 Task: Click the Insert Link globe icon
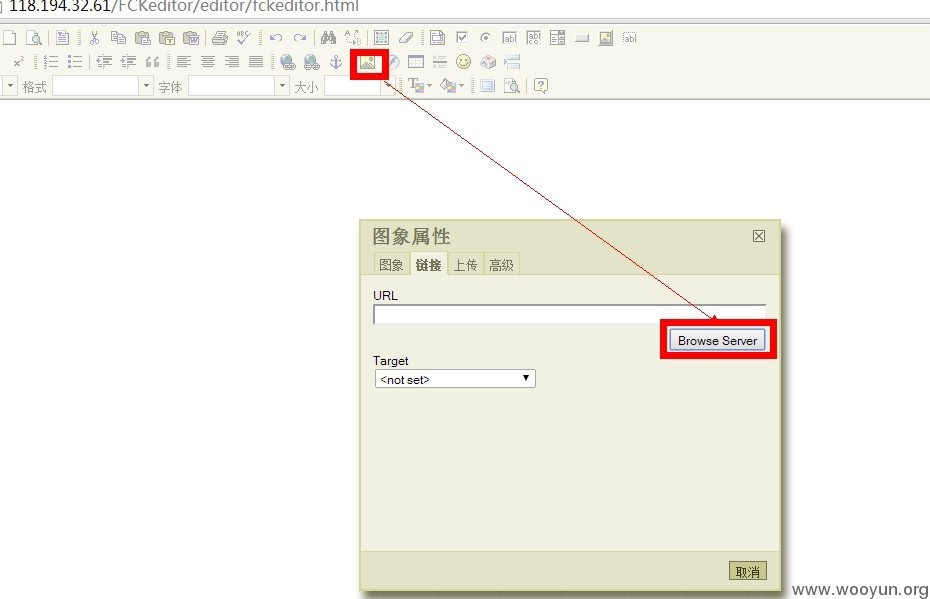(x=288, y=62)
